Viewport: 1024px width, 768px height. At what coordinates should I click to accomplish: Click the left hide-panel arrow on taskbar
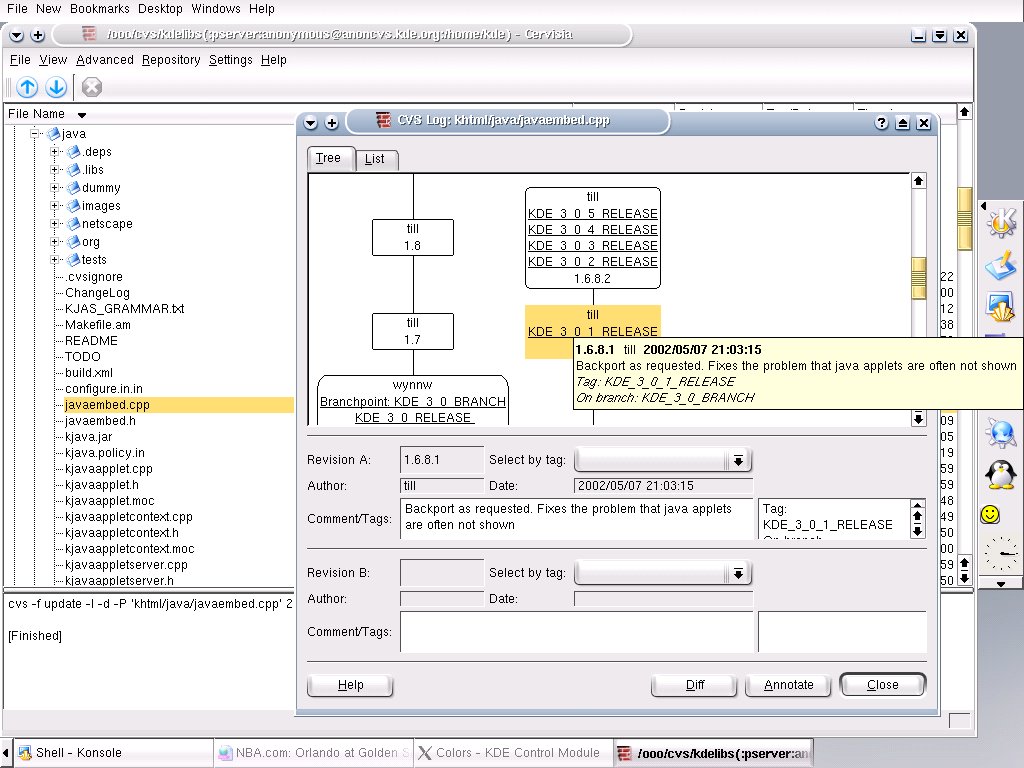point(6,752)
